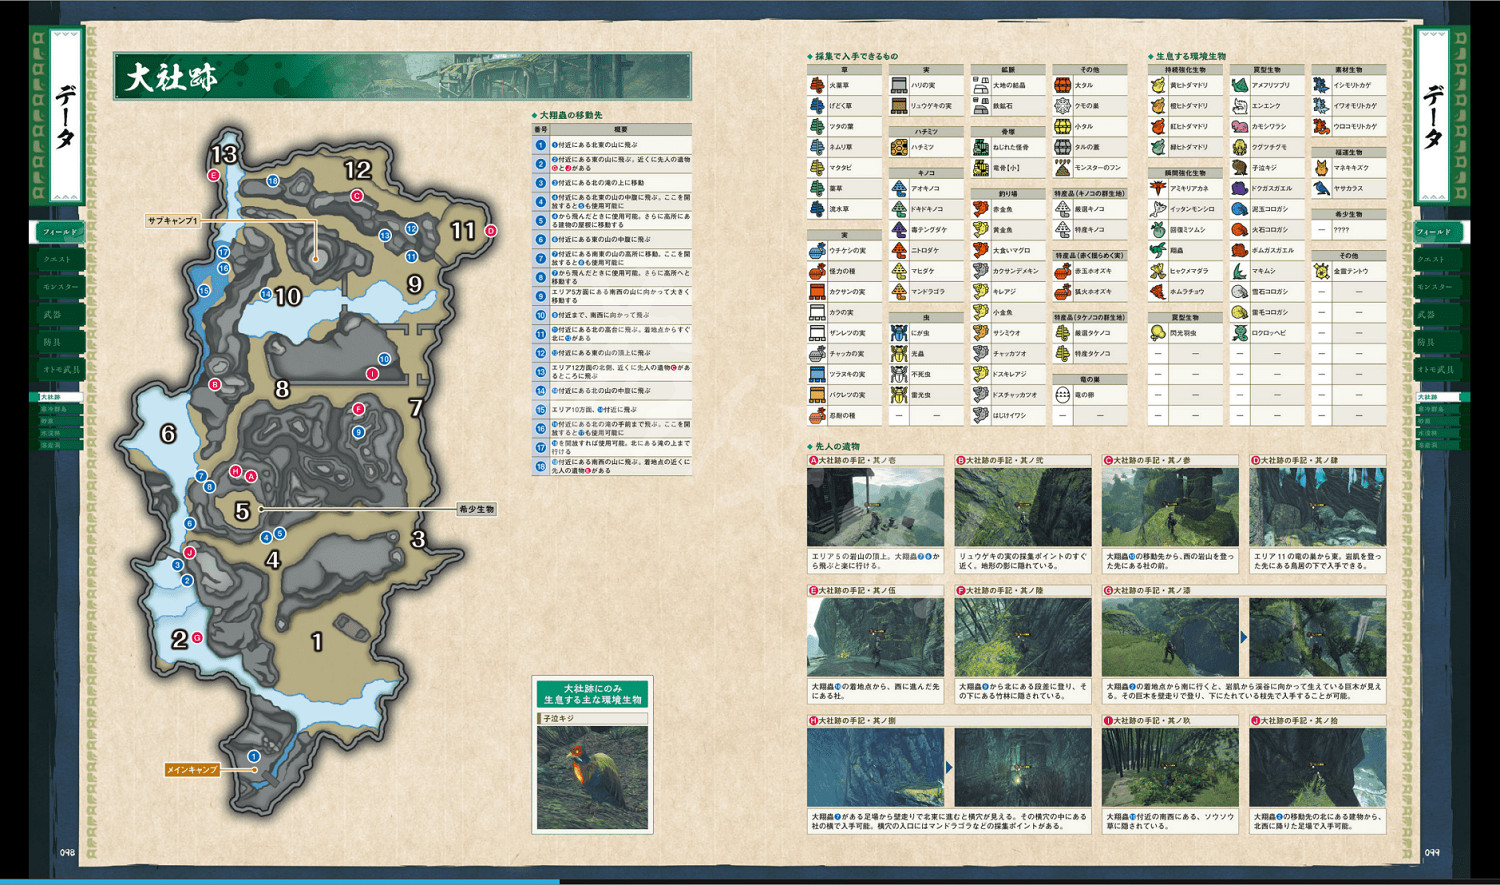Image resolution: width=1500 pixels, height=885 pixels.
Task: Click the ハチミツ honey icon
Action: [899, 147]
